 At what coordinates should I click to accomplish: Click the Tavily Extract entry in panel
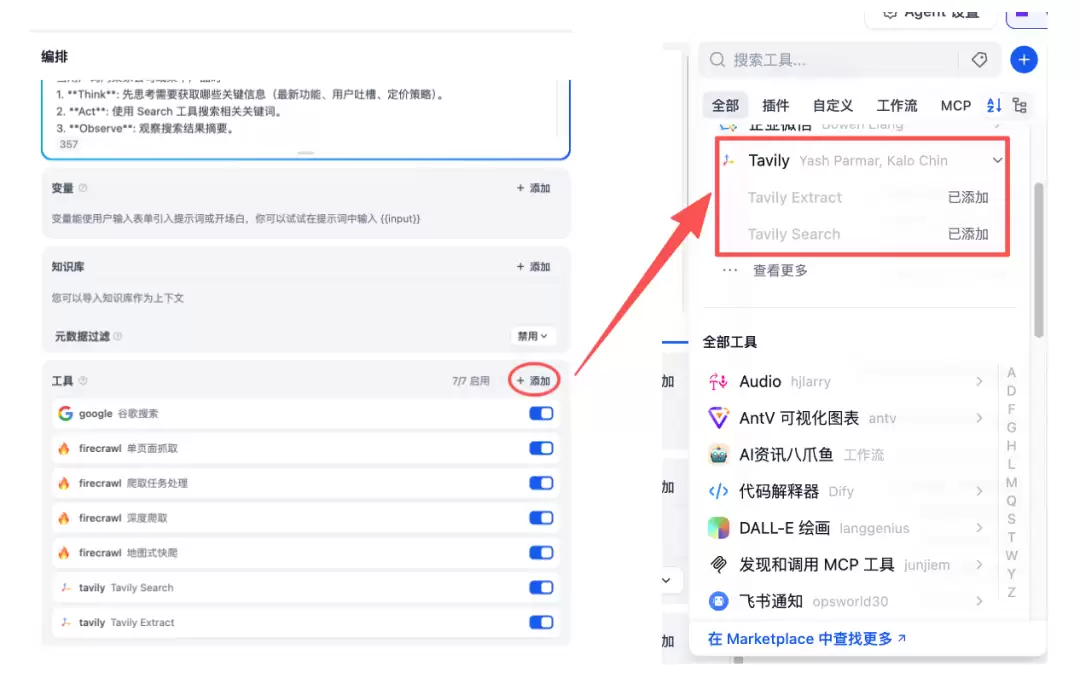tap(868, 198)
